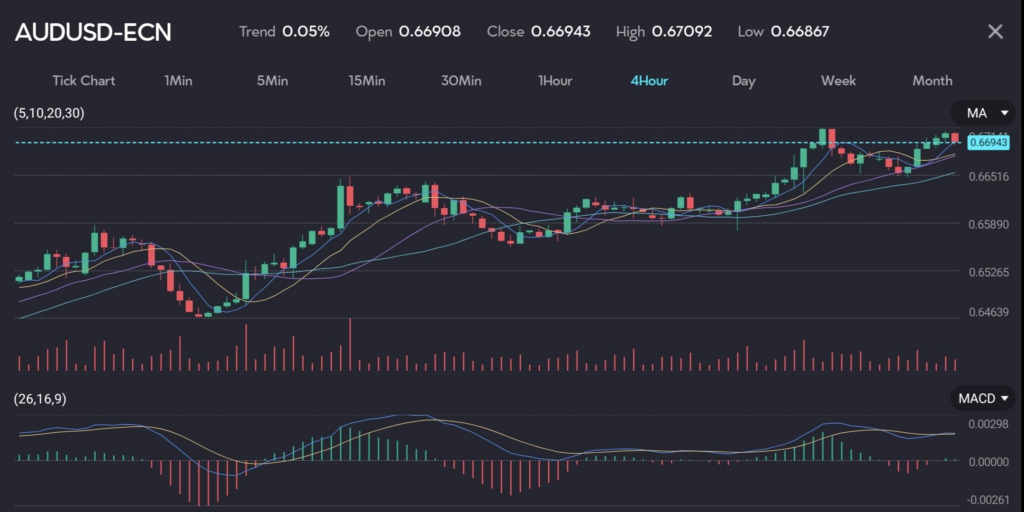
Task: Select the 1Min timeframe
Action: 178,81
